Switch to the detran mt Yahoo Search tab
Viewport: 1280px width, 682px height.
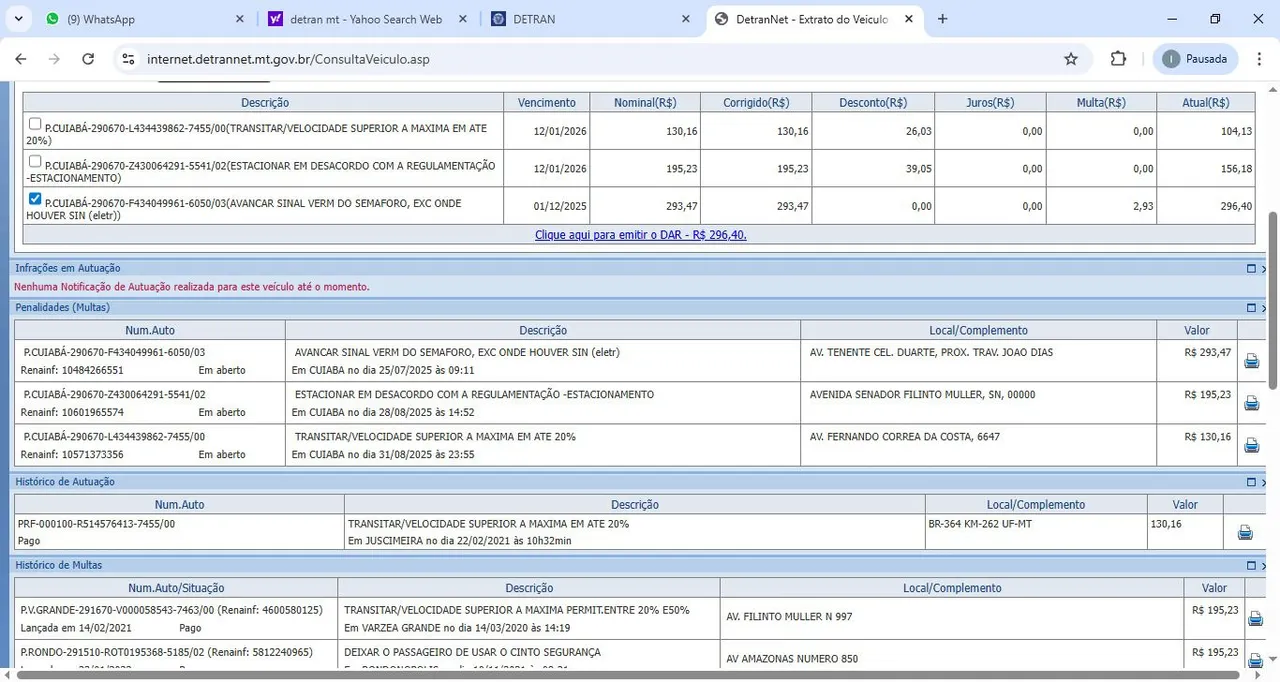click(x=365, y=19)
